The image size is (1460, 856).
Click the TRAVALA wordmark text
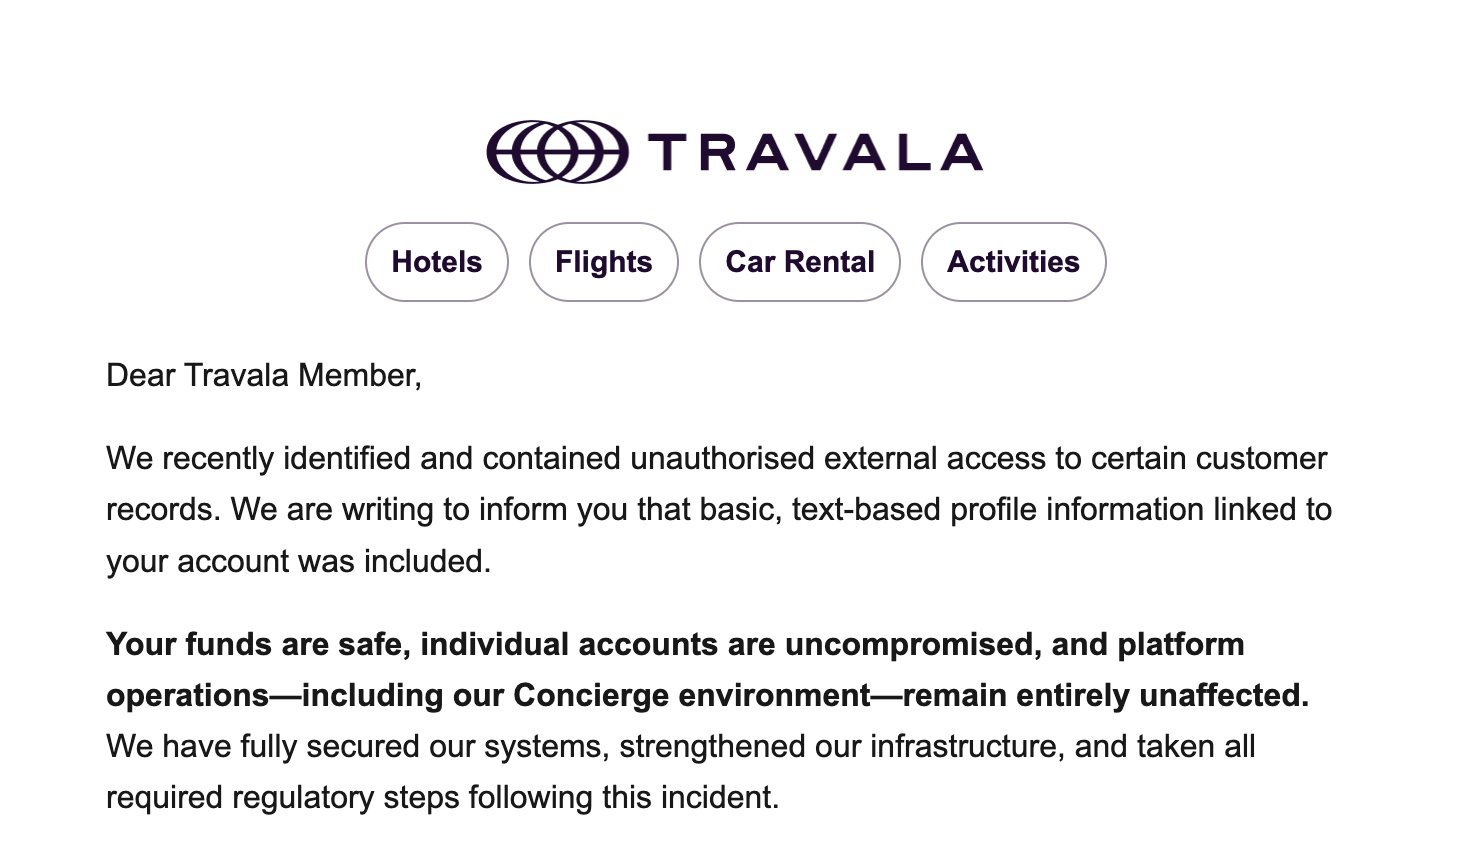click(815, 153)
